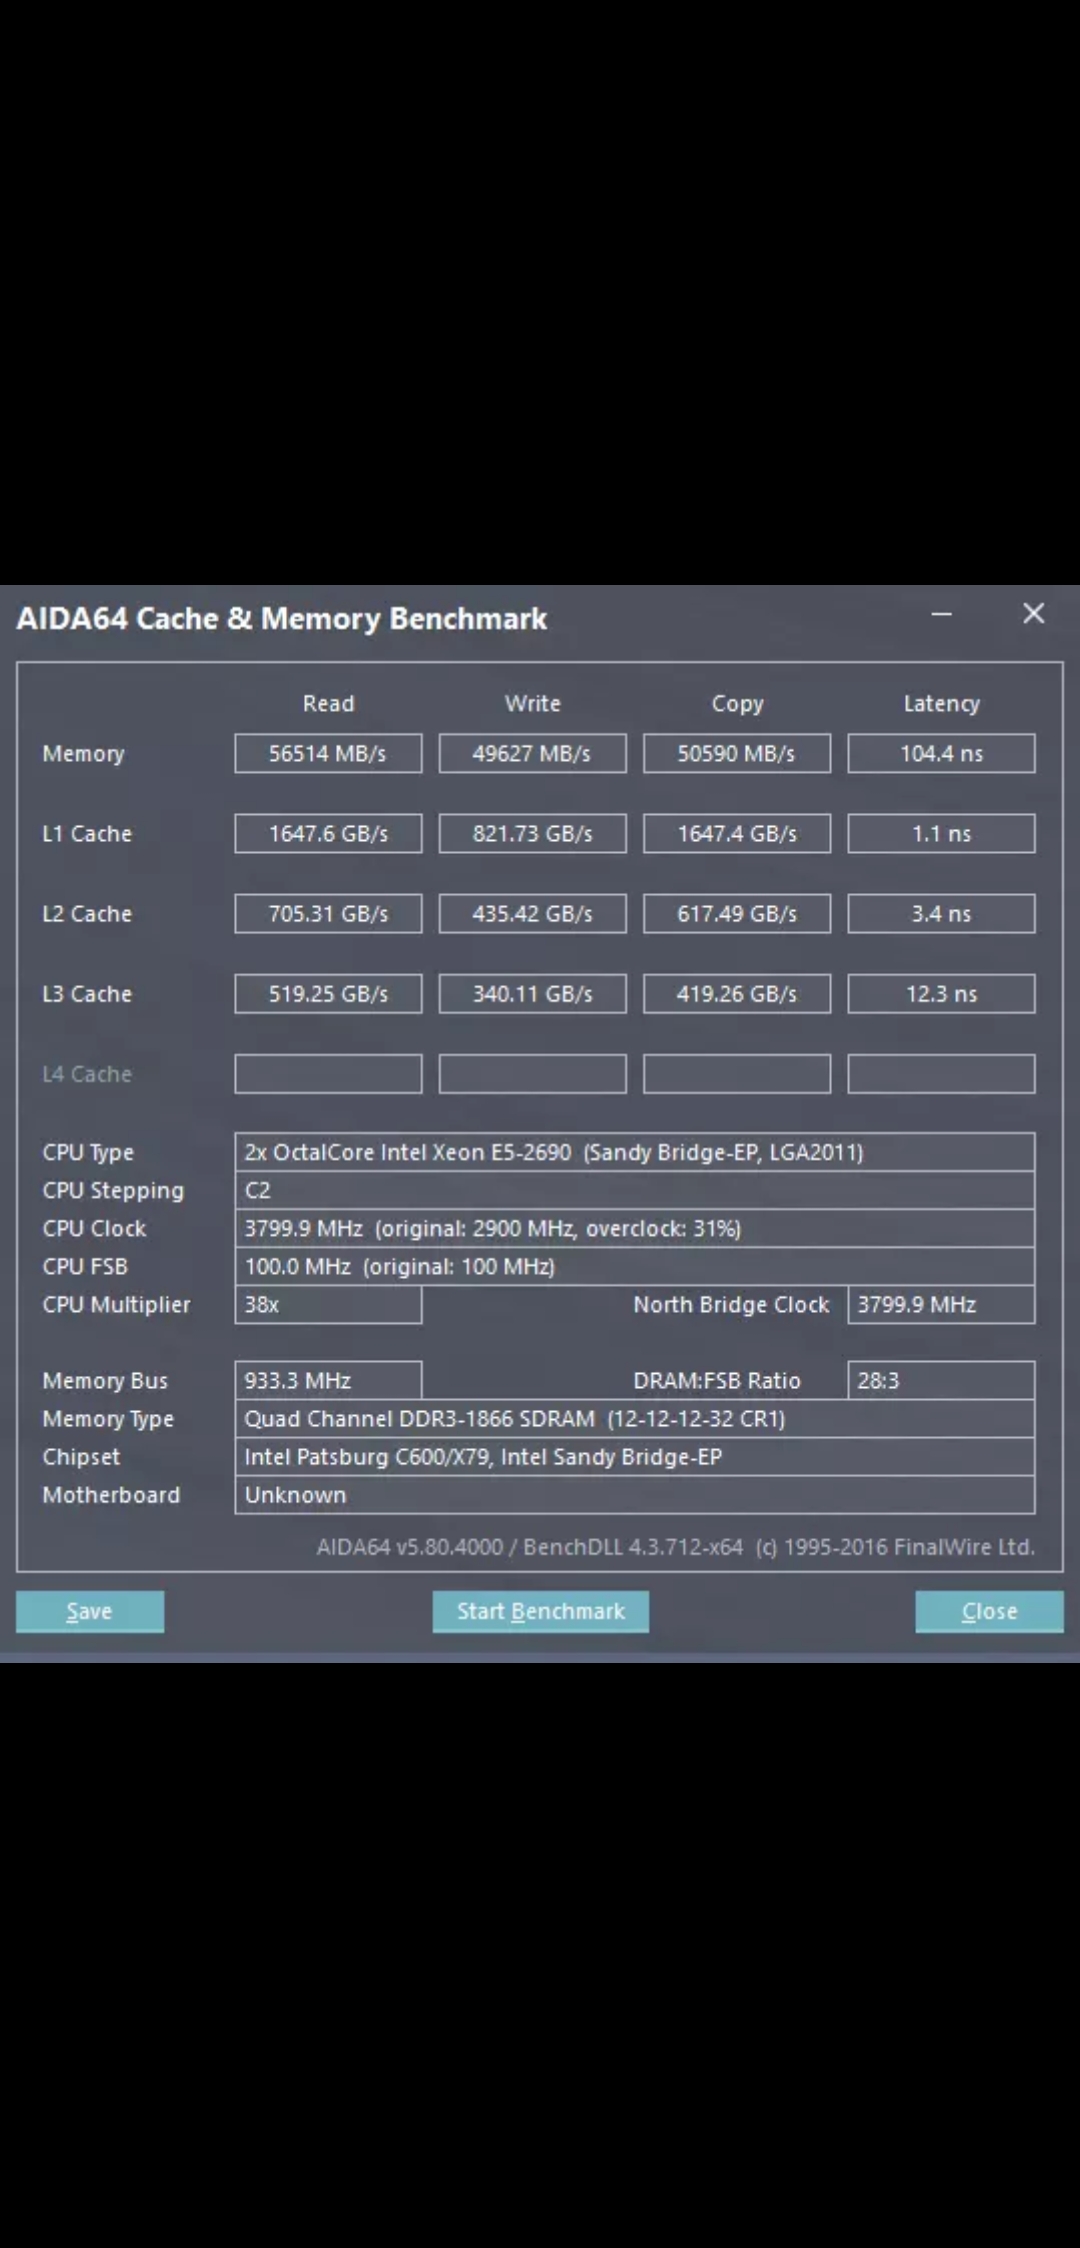Click L3 Cache Copy 419.26 GB/s
The height and width of the screenshot is (2248, 1080).
(x=737, y=993)
